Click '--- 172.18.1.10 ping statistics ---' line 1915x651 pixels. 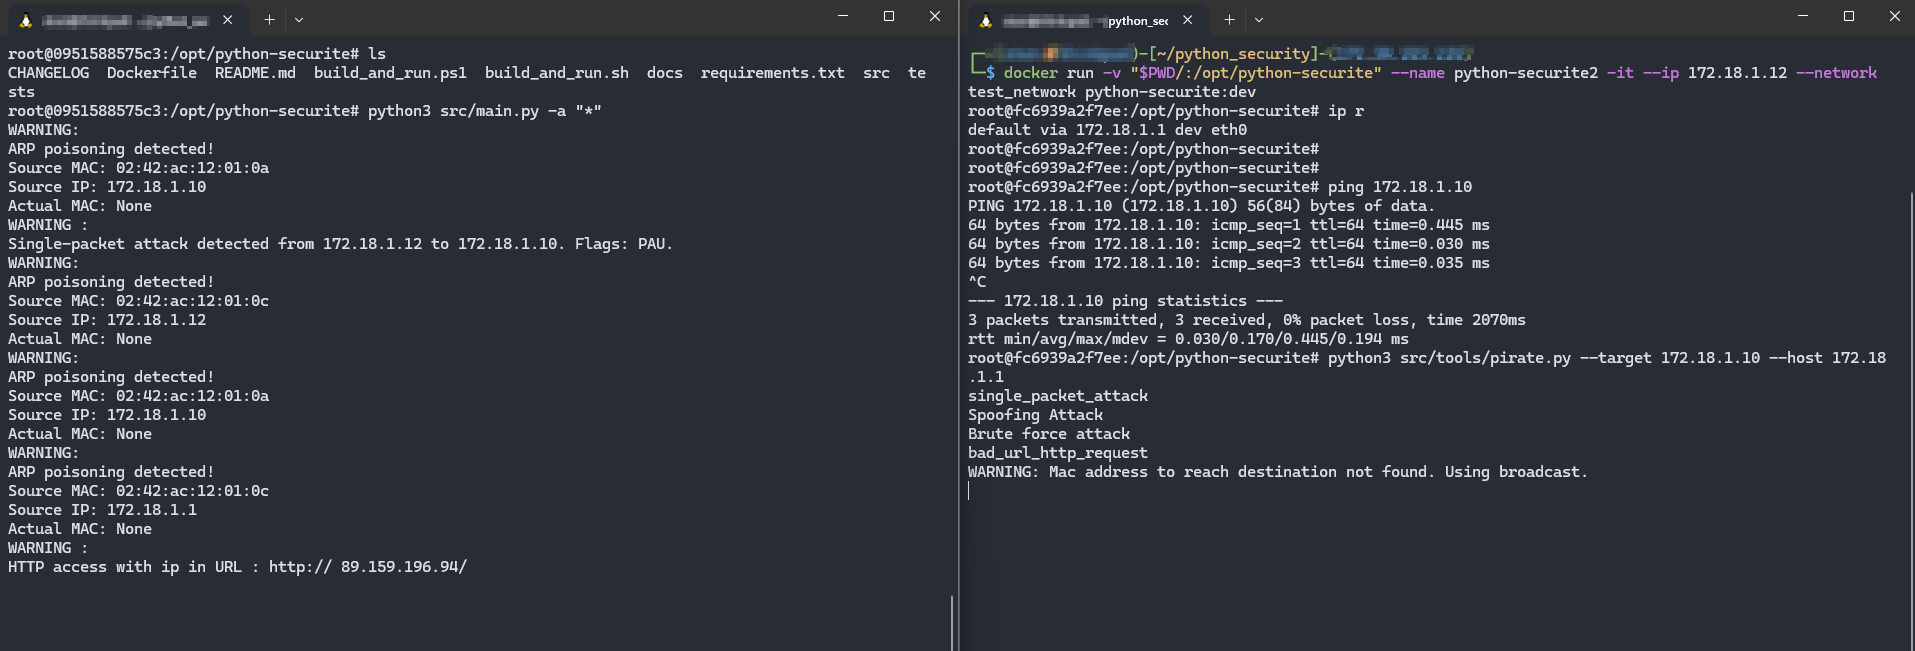coord(1125,301)
